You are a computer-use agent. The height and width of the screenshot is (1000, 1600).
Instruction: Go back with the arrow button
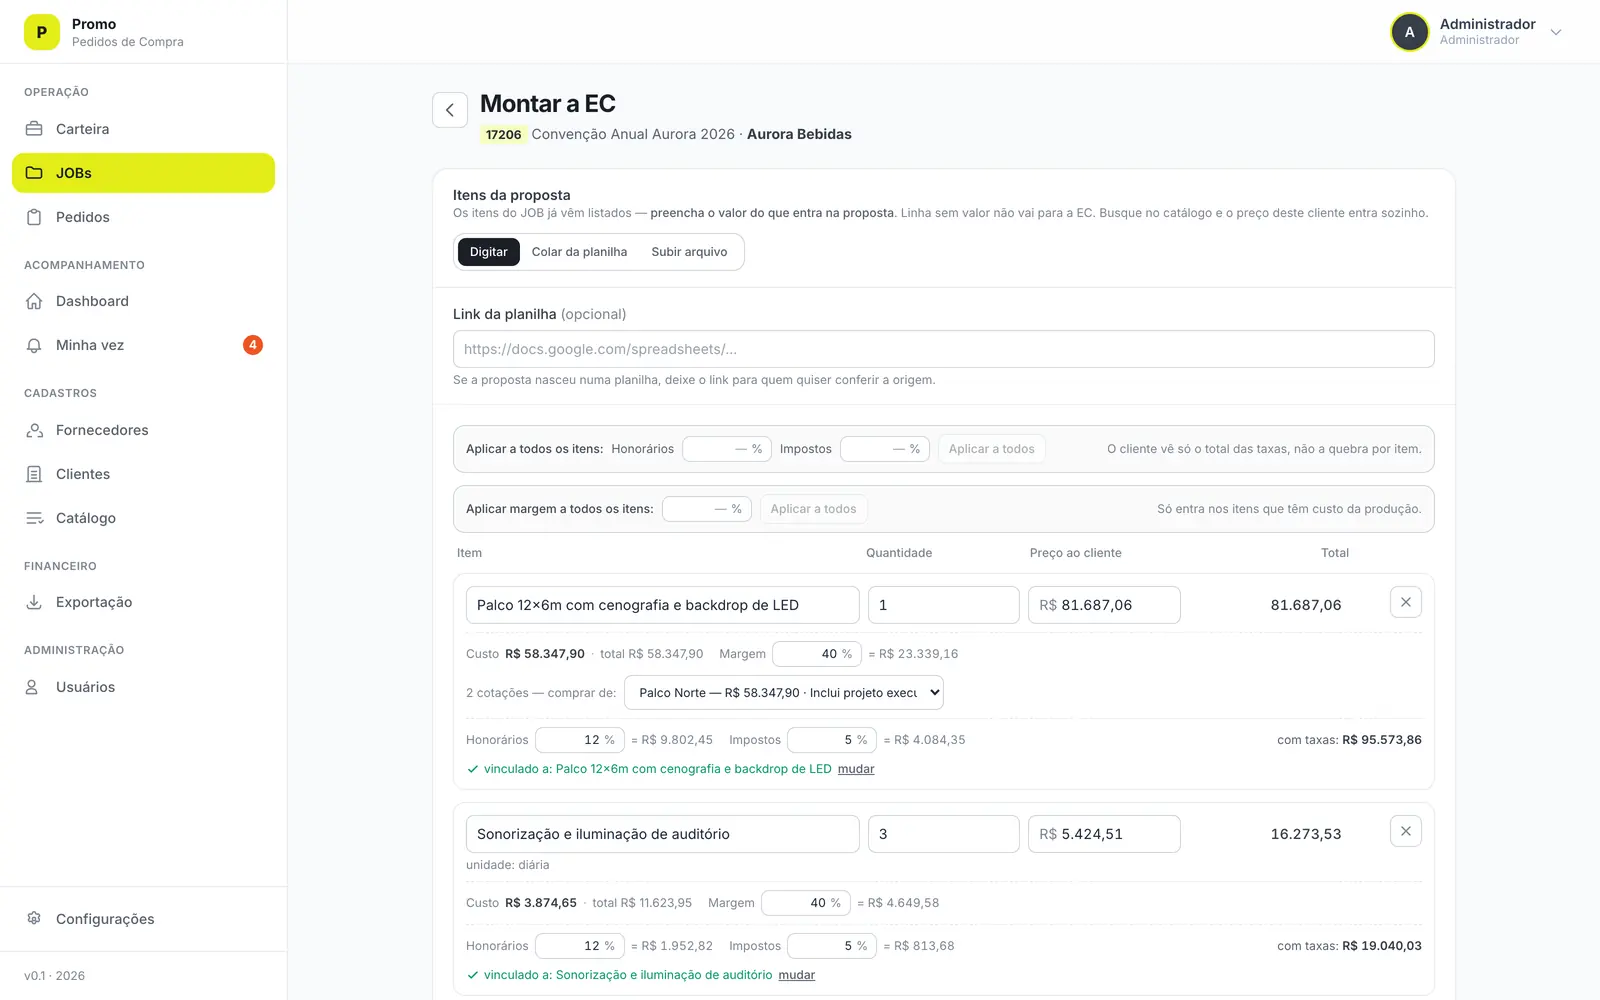coord(450,110)
